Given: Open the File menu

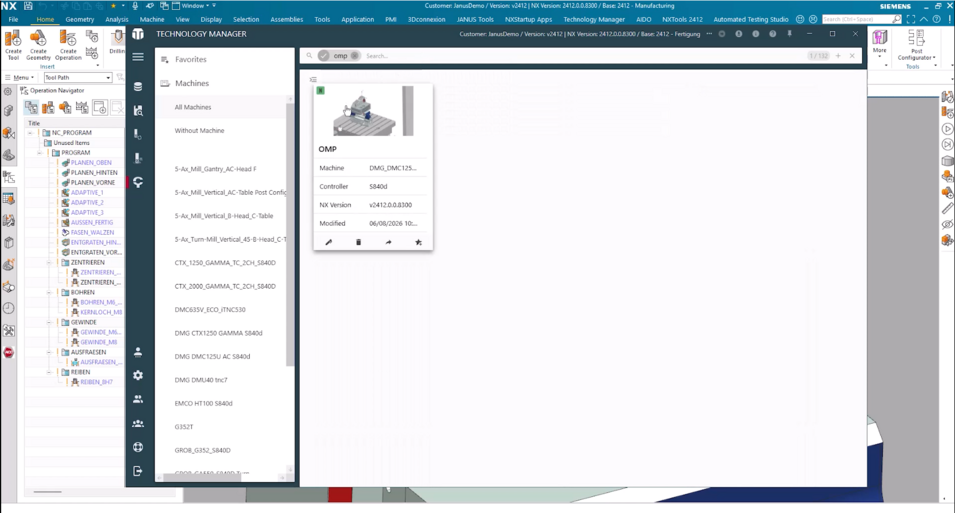Looking at the screenshot, I should 13,19.
